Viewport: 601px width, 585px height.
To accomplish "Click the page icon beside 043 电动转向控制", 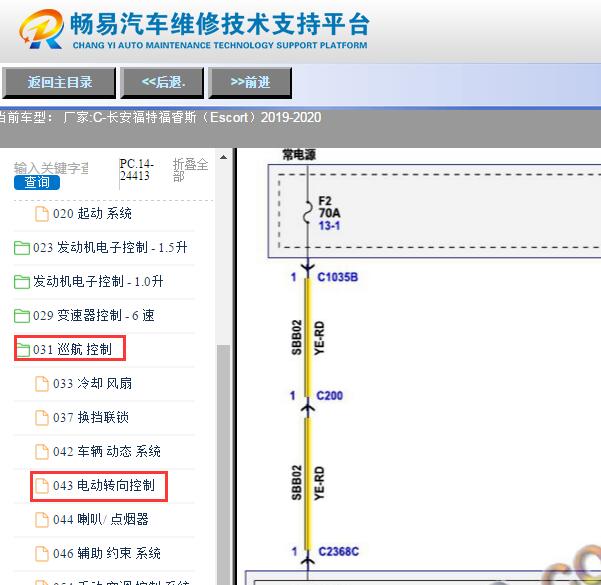I will [42, 486].
